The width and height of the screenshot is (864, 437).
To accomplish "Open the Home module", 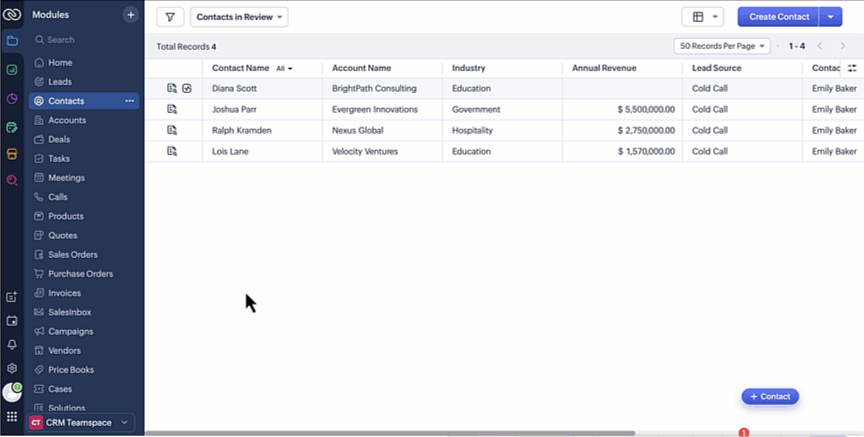I will pyautogui.click(x=84, y=63).
